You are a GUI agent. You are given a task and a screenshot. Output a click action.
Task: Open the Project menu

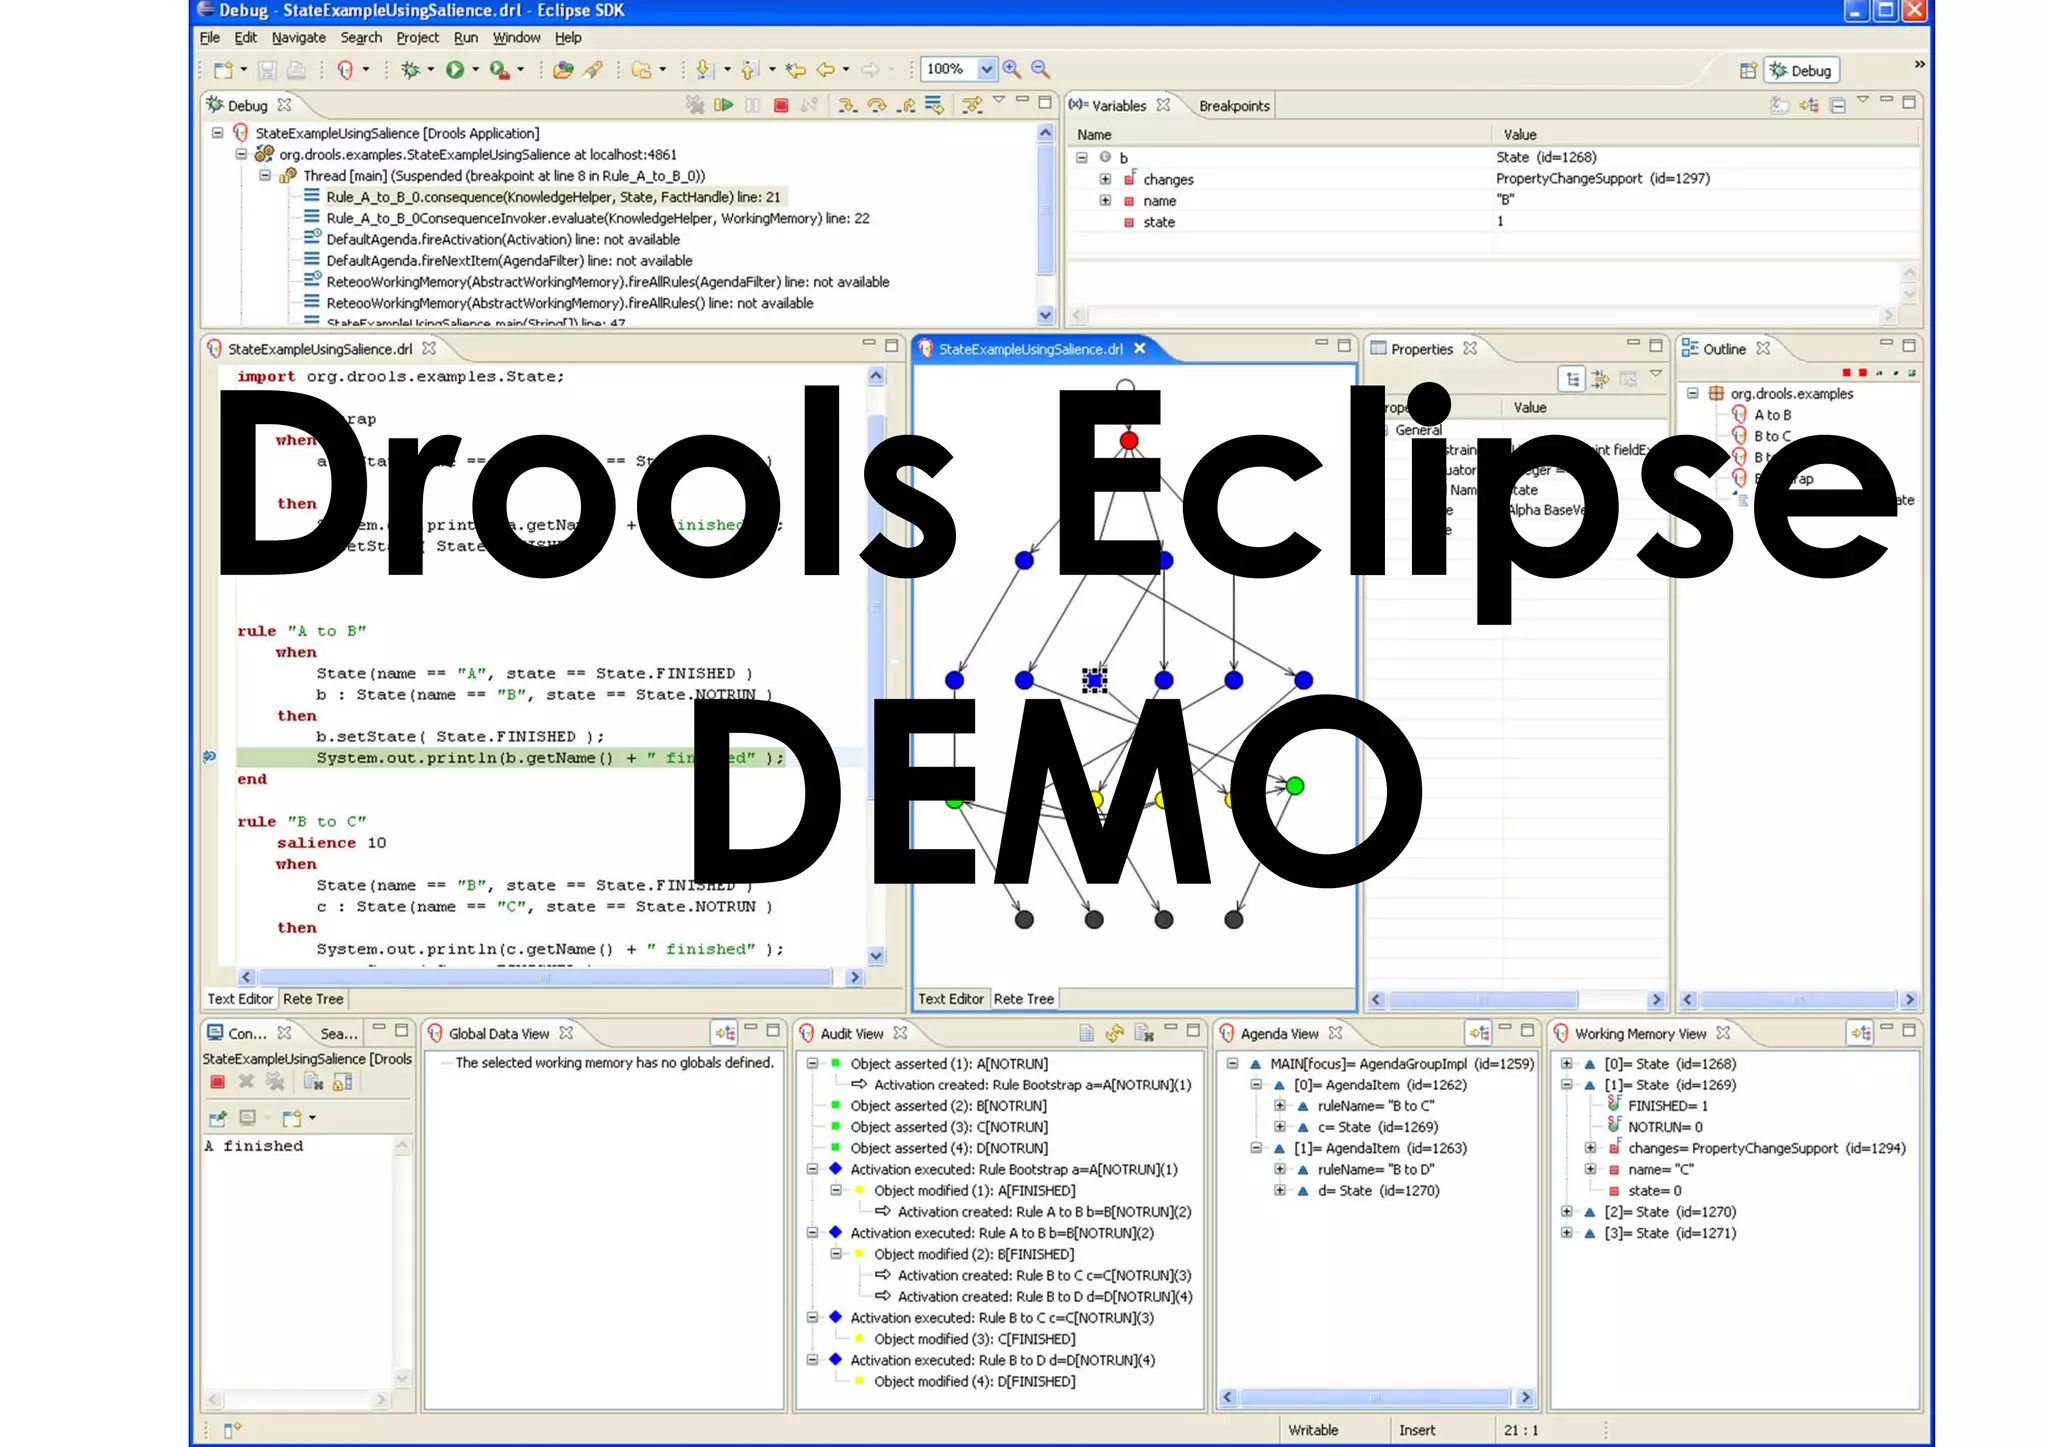(417, 38)
